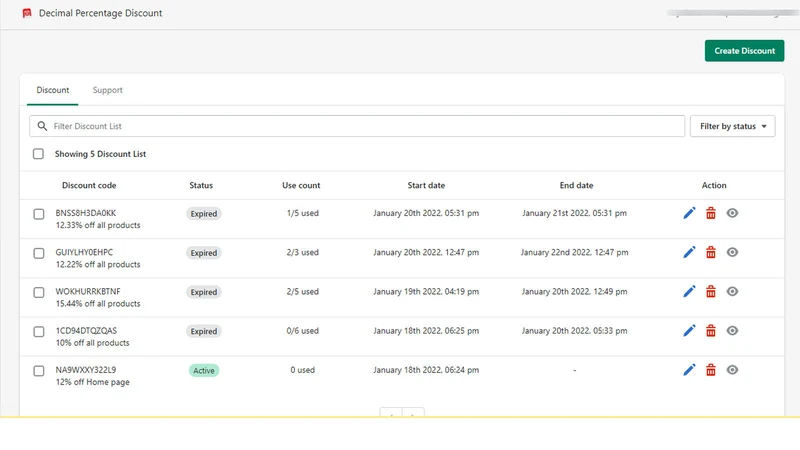This screenshot has width=800, height=450.
Task: Click the Create Discount button
Action: (744, 51)
